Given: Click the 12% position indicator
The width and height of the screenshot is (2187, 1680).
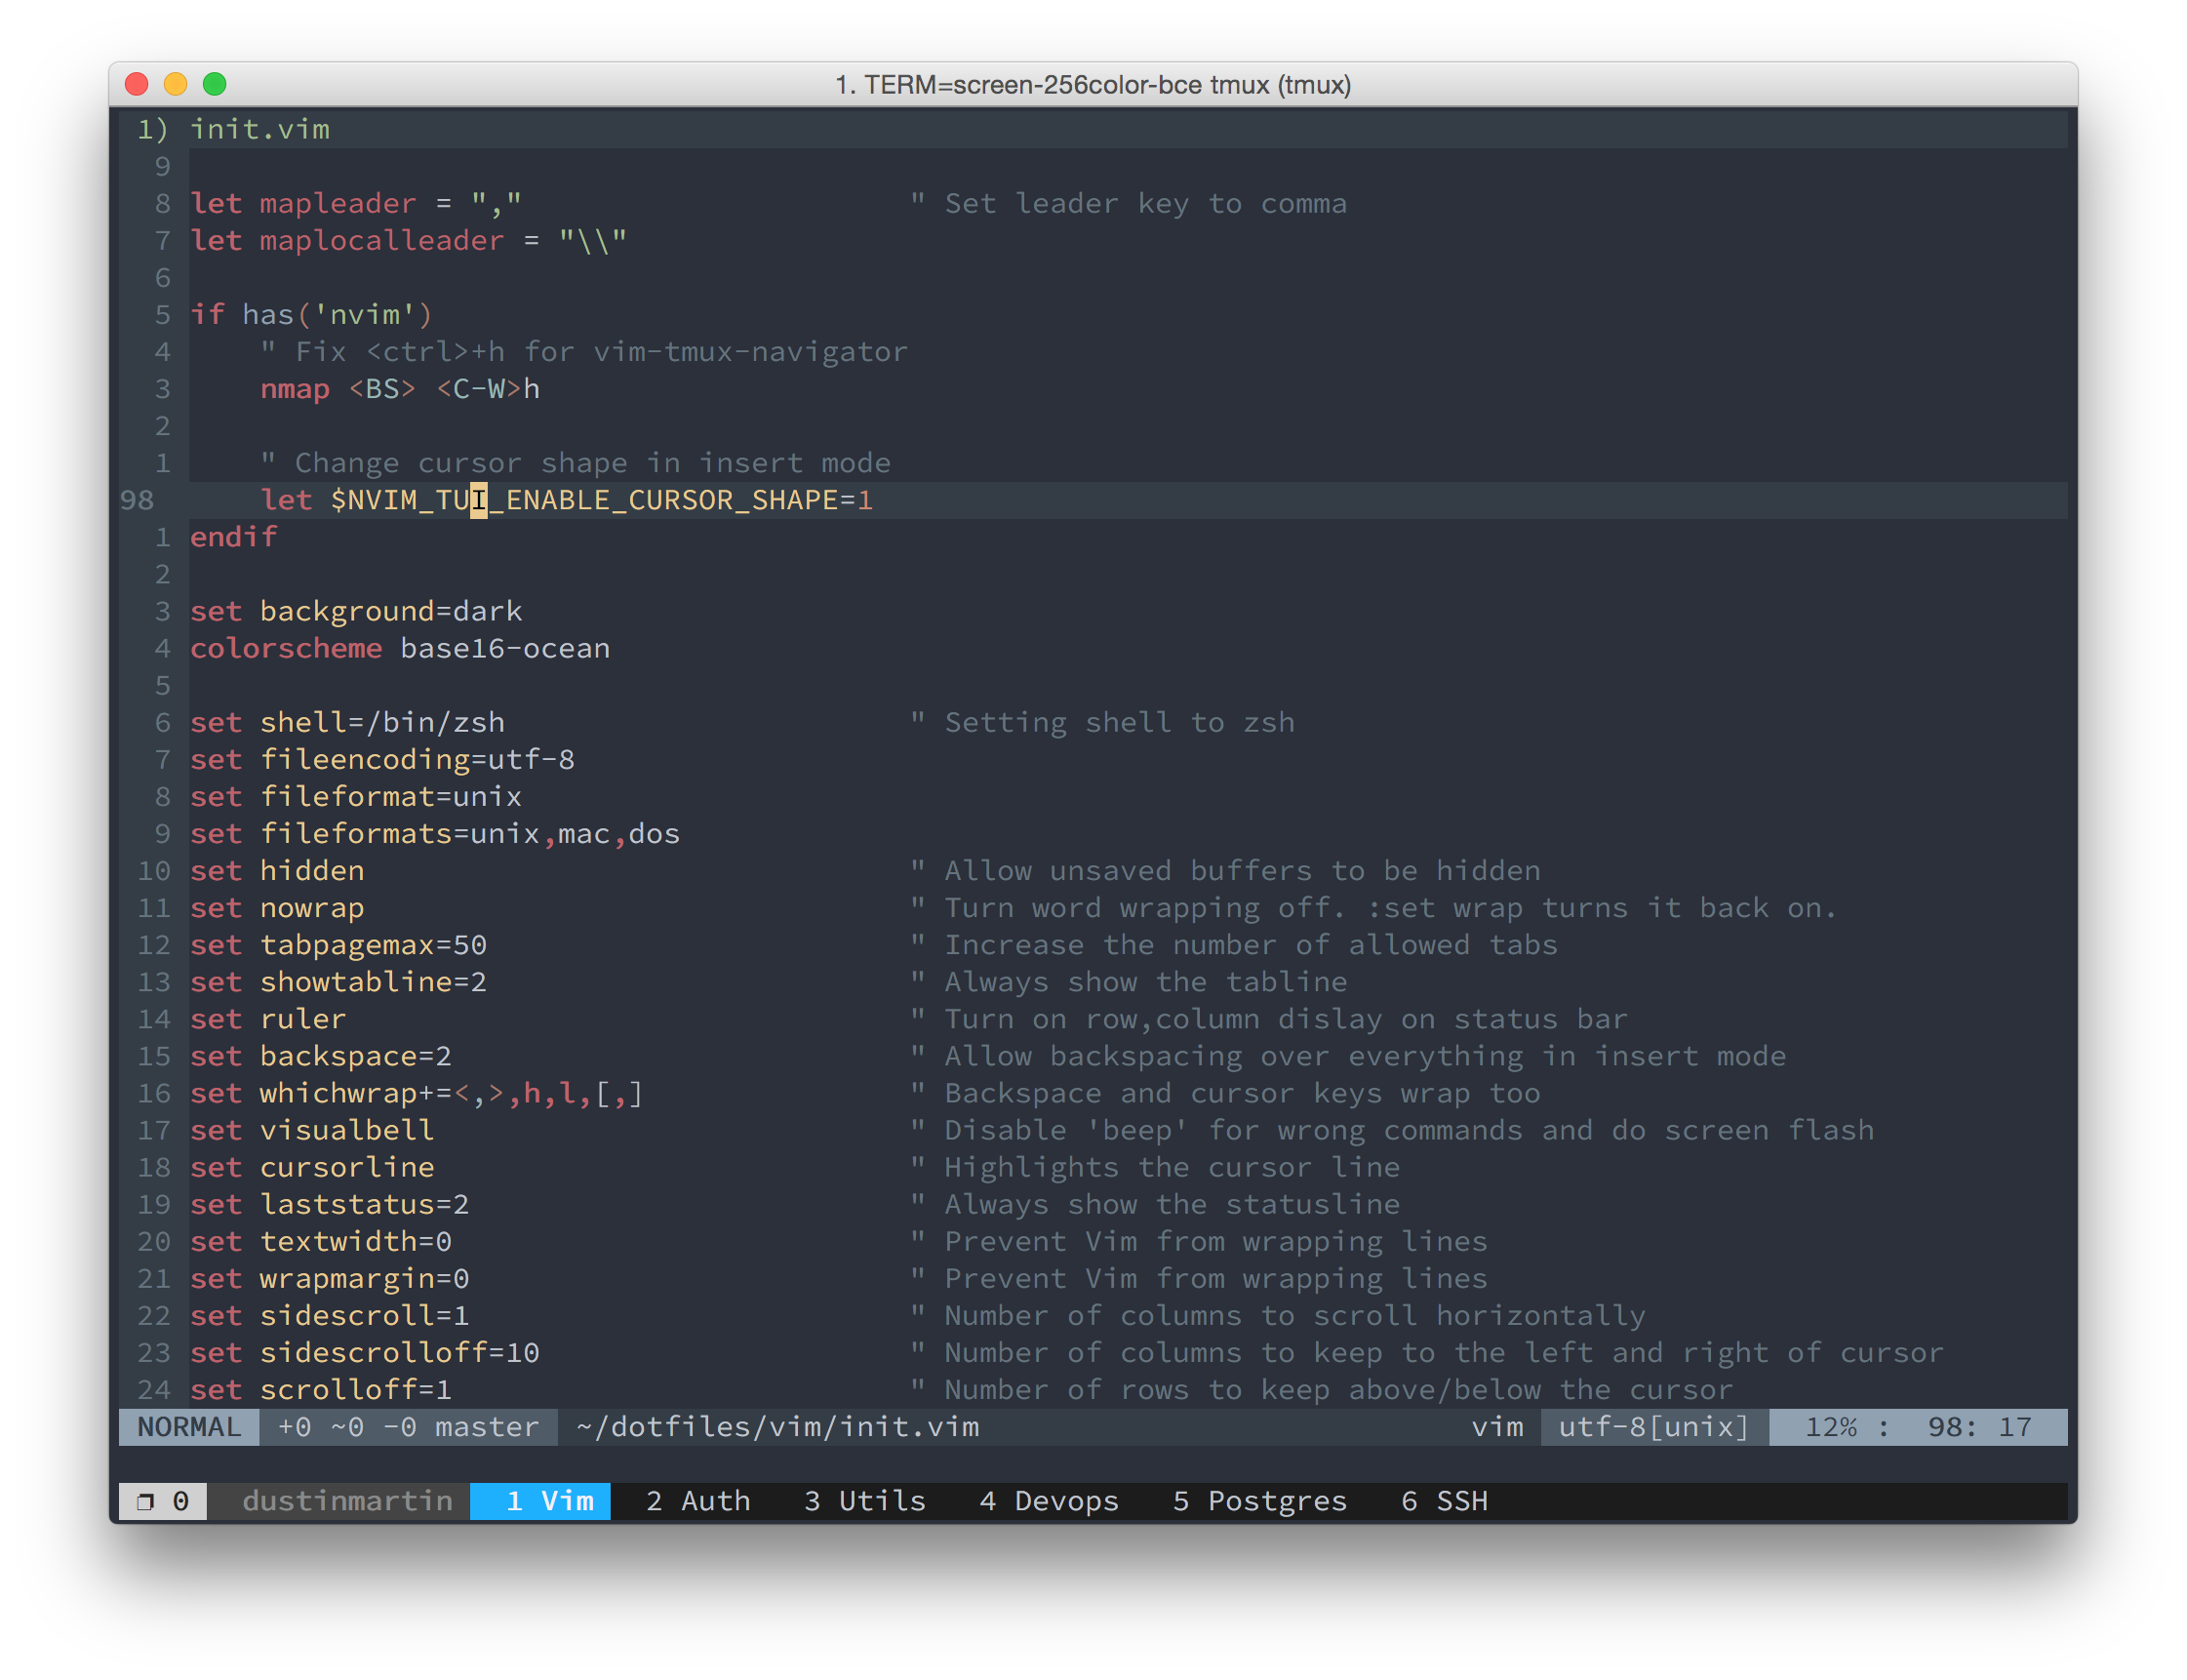Looking at the screenshot, I should pyautogui.click(x=1830, y=1427).
